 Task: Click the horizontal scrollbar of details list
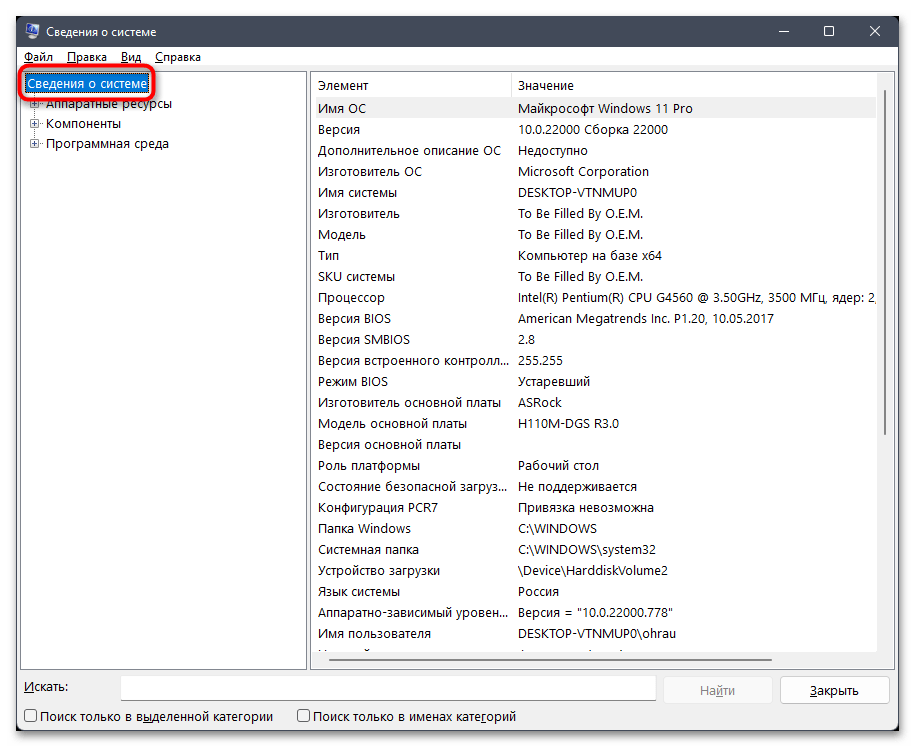(x=550, y=660)
